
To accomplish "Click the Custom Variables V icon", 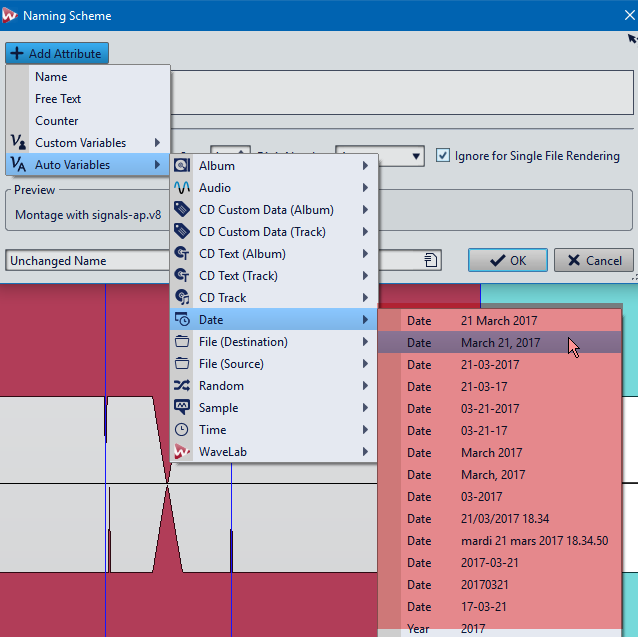I will click(18, 142).
